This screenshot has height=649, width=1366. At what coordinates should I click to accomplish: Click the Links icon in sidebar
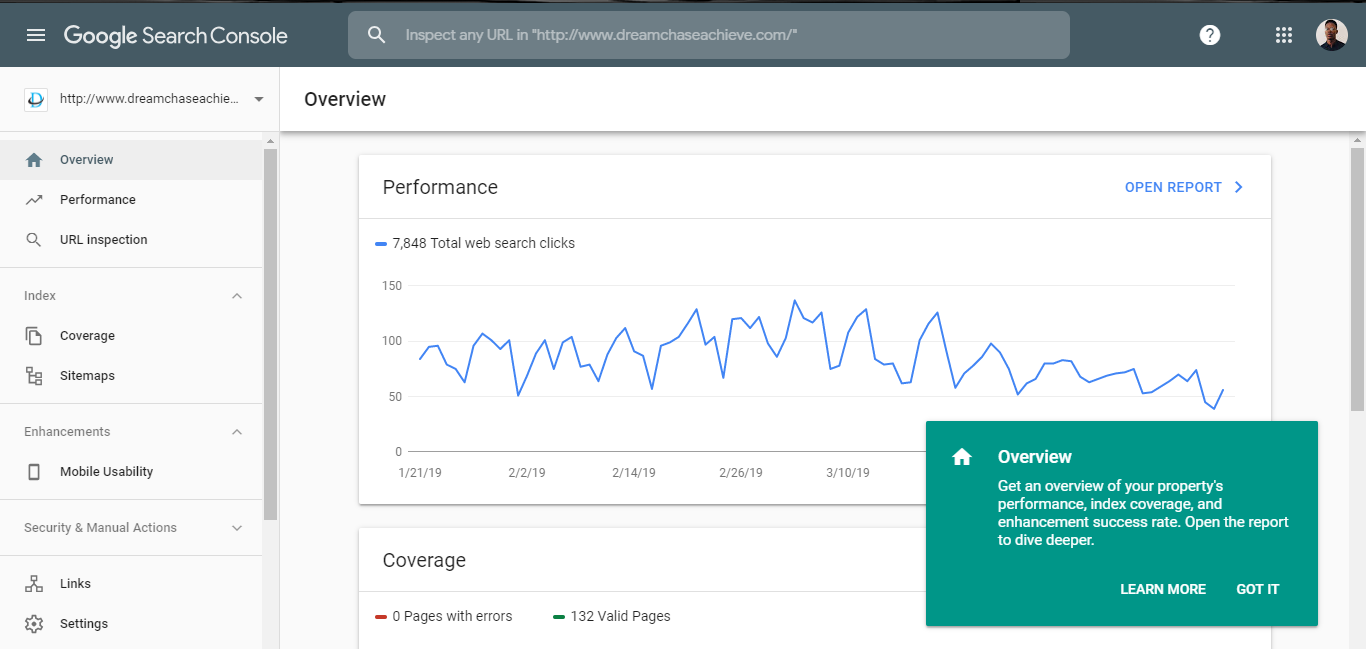click(x=35, y=583)
